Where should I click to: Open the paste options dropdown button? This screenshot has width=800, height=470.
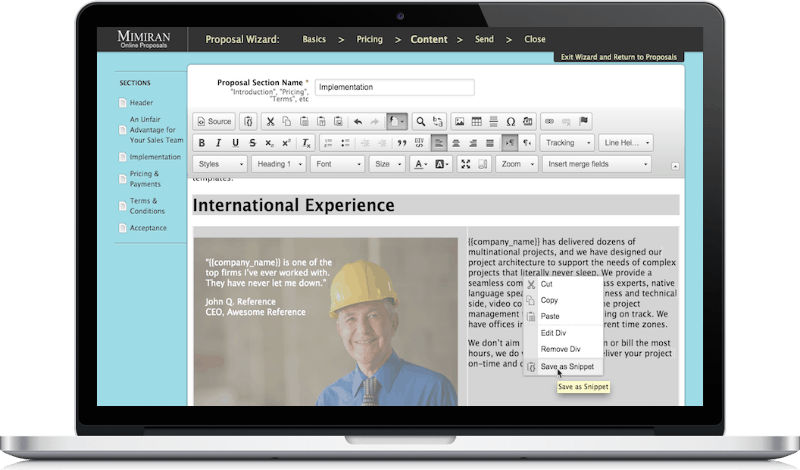coord(396,121)
